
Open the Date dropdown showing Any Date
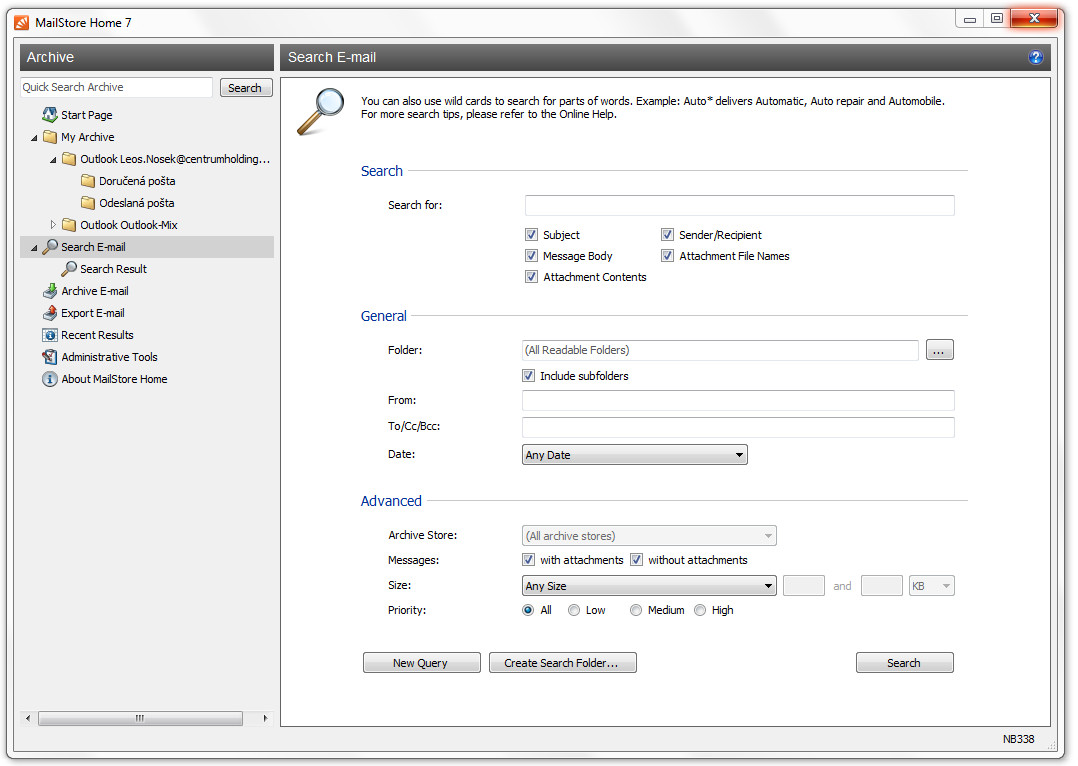coord(635,455)
